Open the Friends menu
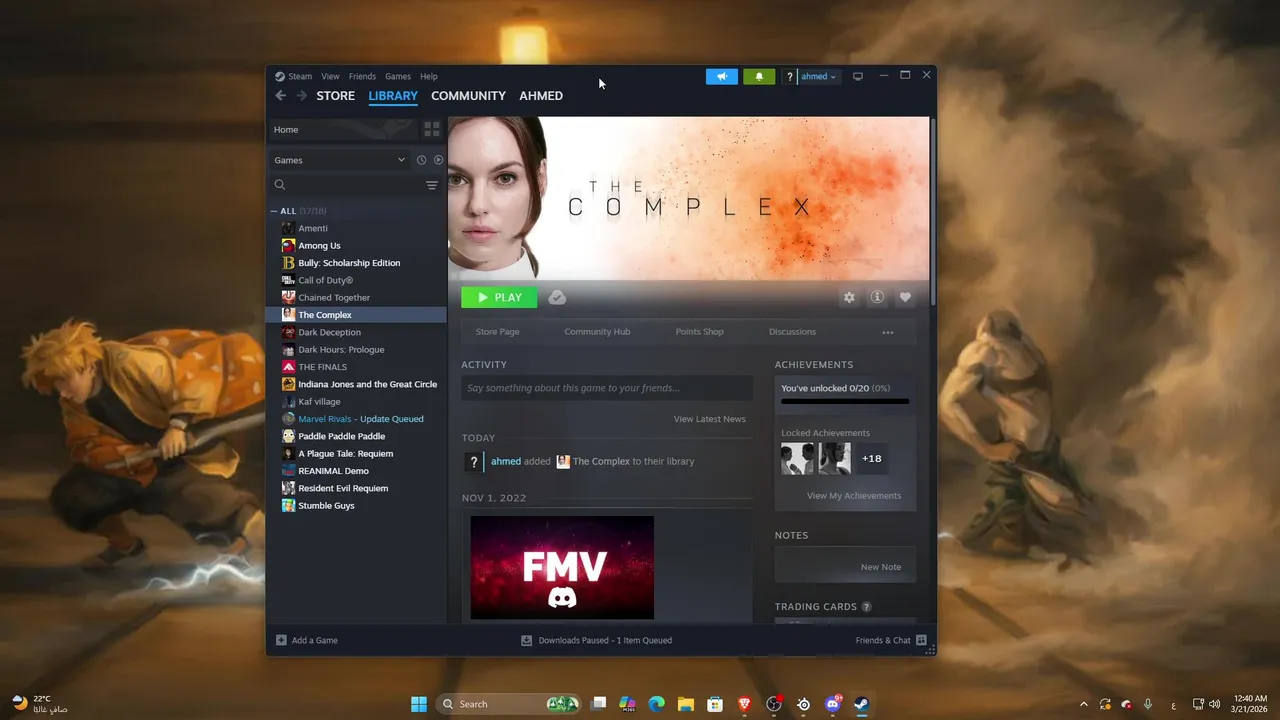Viewport: 1280px width, 720px height. [x=362, y=76]
